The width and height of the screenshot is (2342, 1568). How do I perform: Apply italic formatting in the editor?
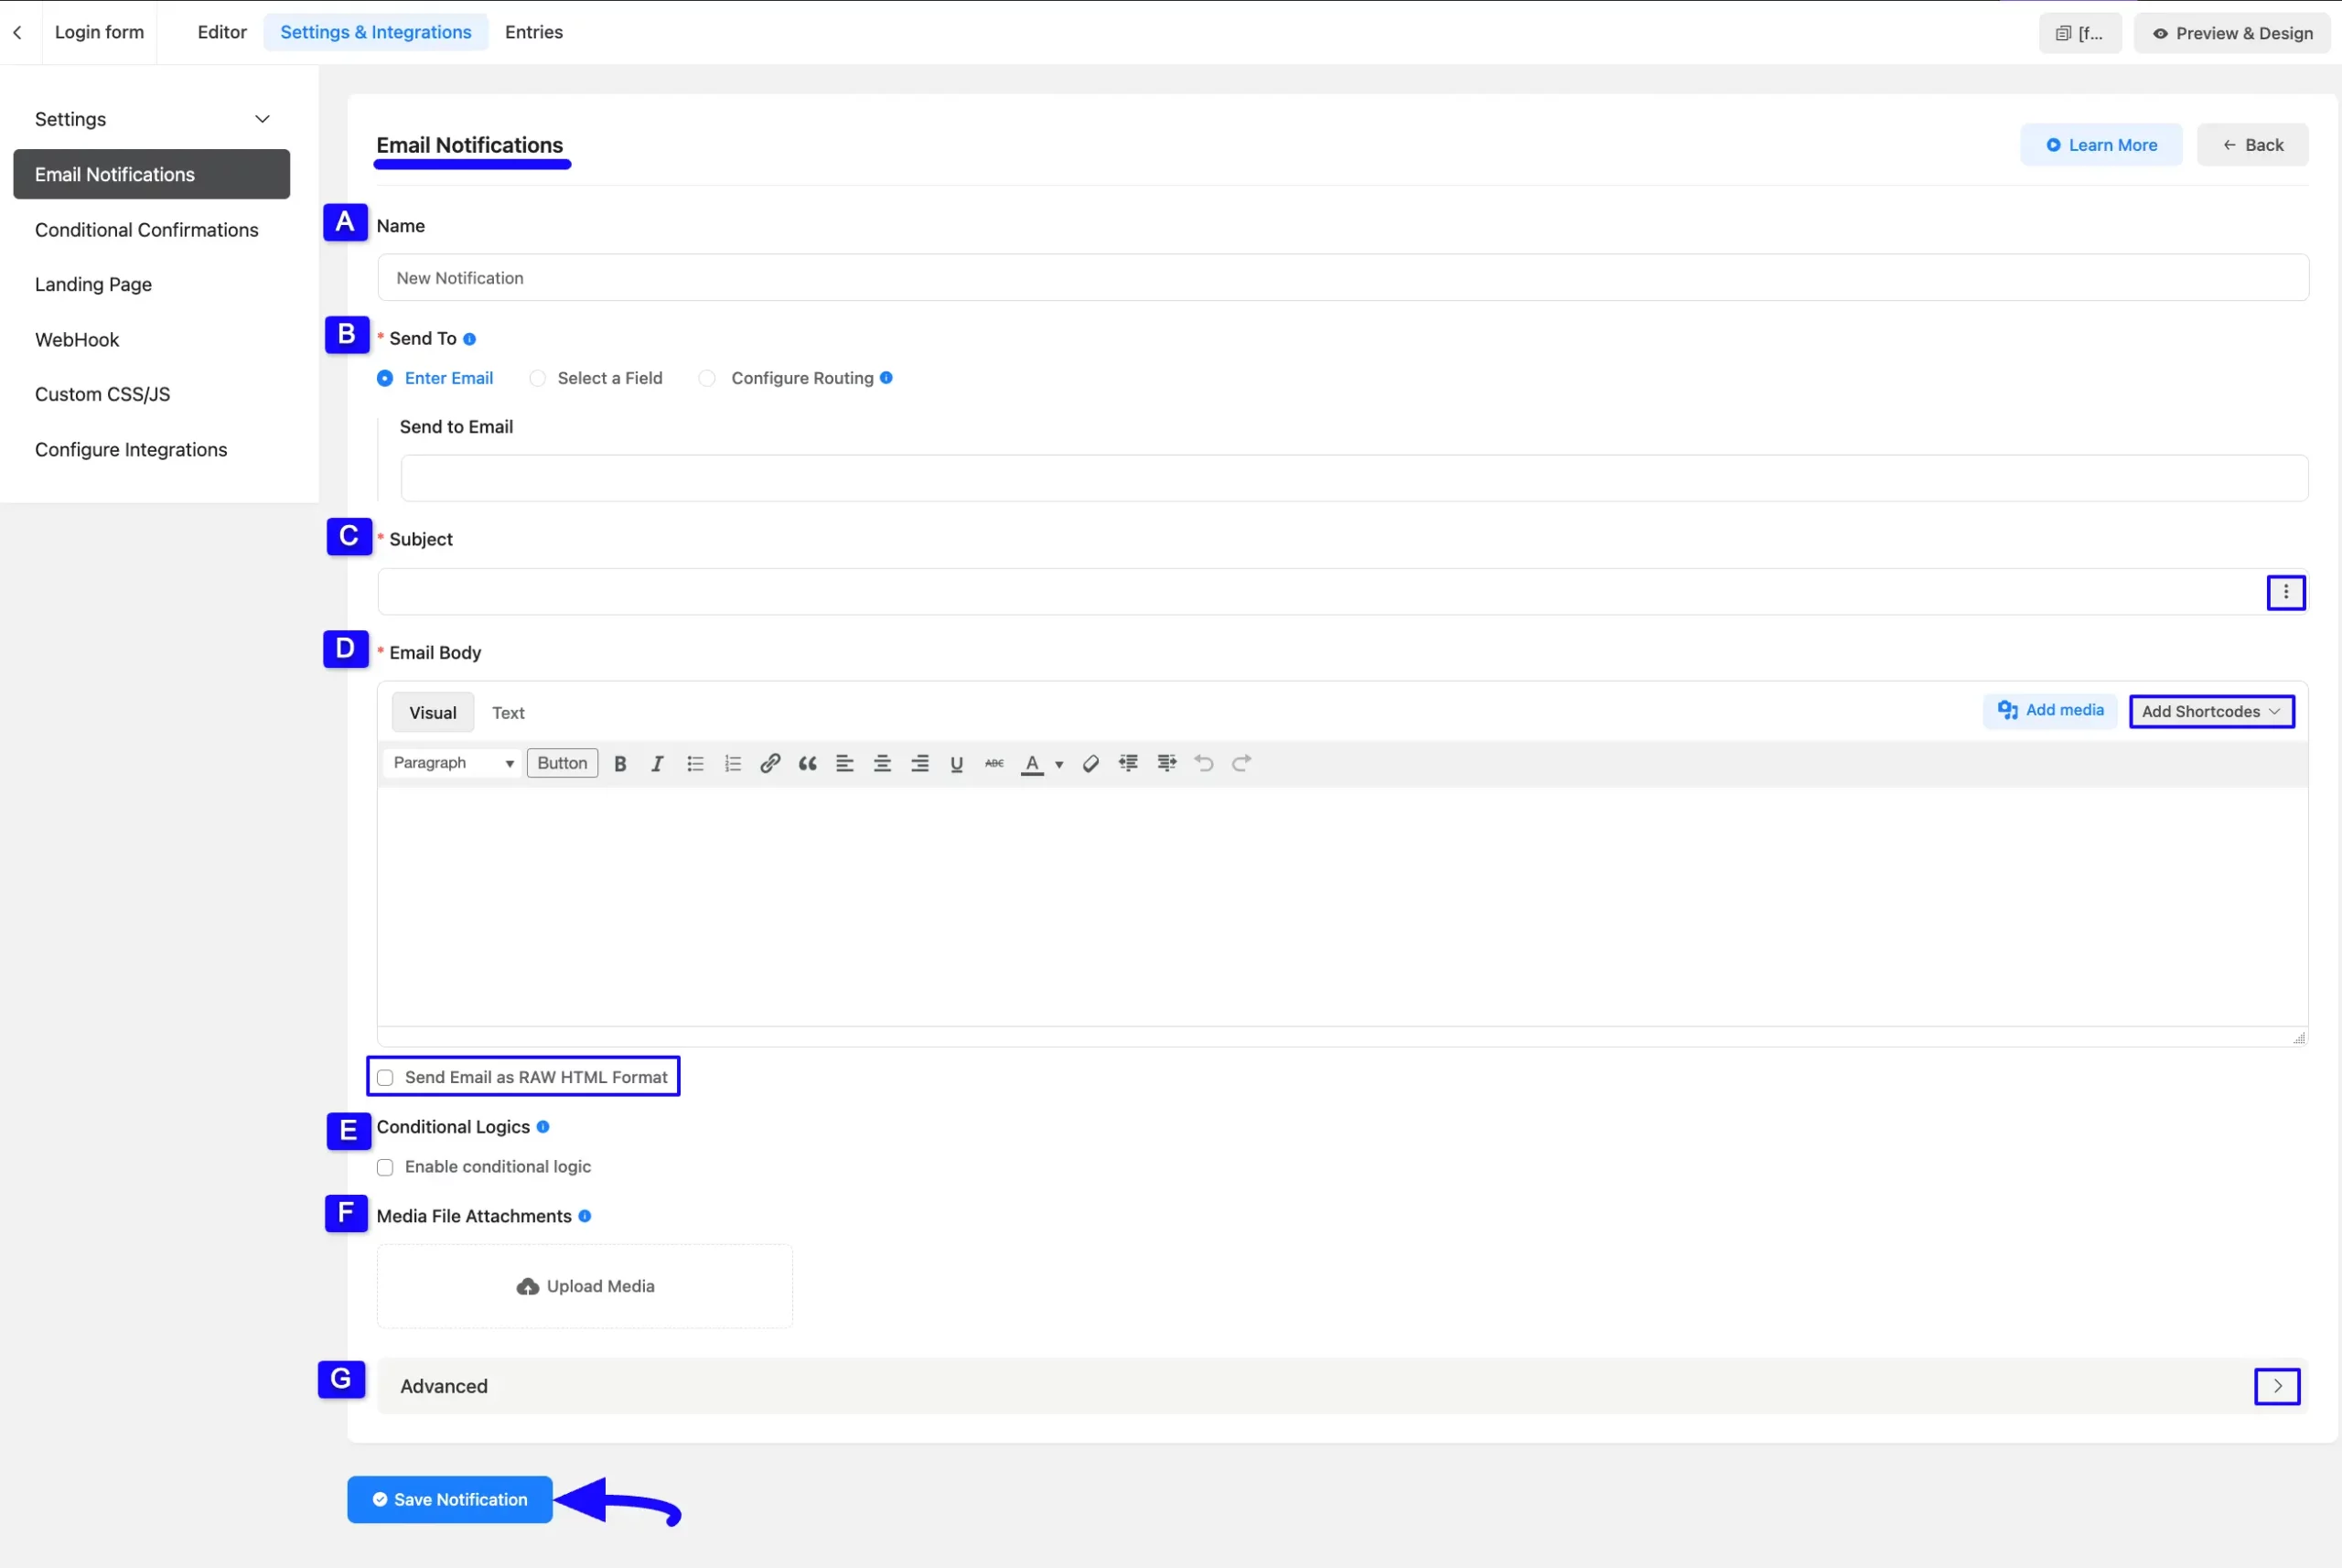pos(657,763)
